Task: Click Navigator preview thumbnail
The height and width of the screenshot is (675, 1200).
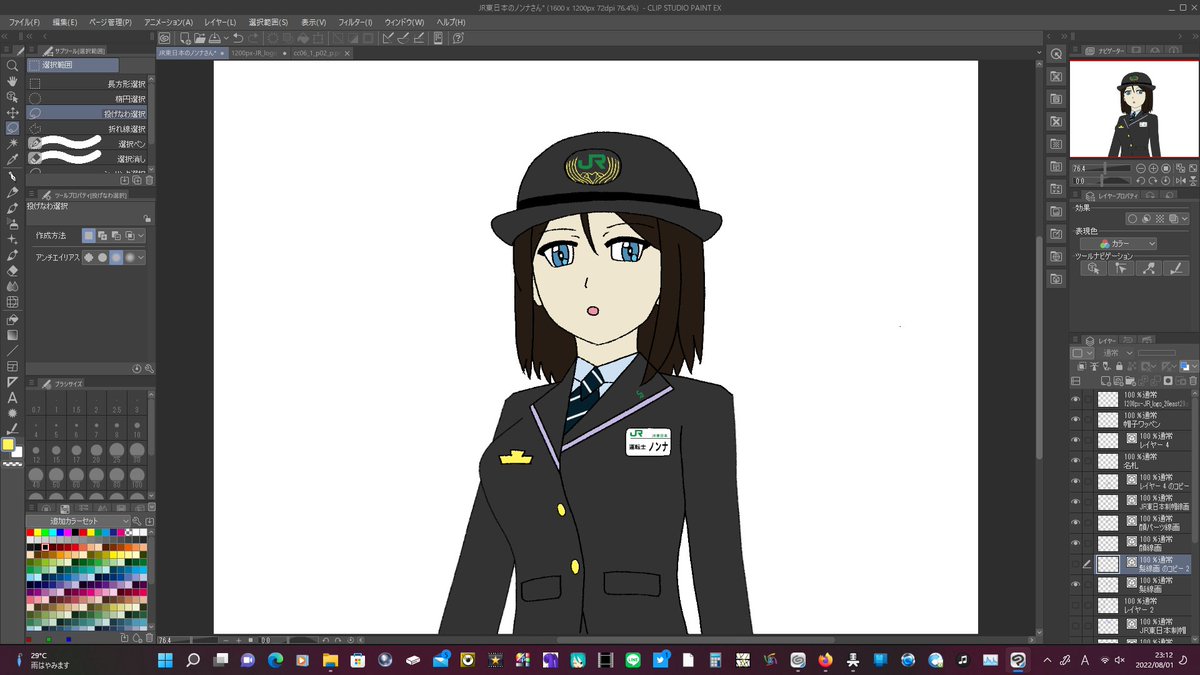Action: [x=1132, y=108]
